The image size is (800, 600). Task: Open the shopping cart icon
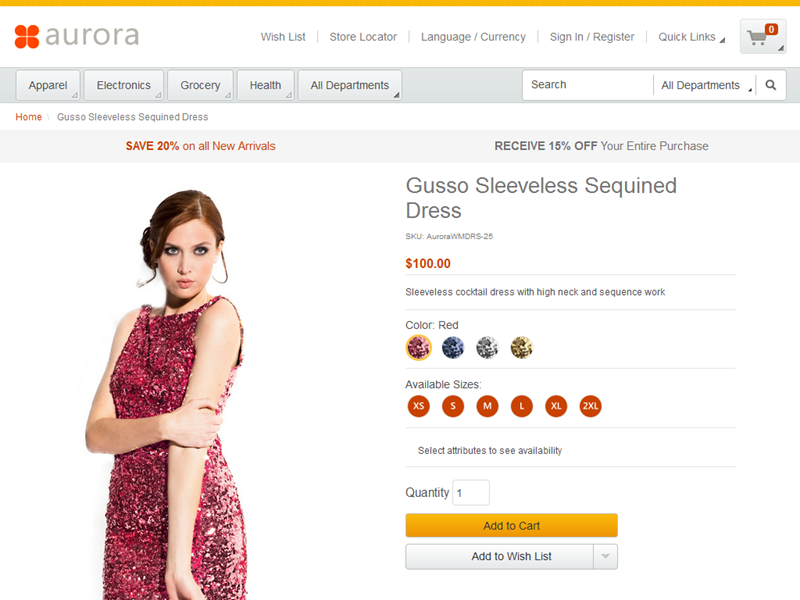point(762,37)
